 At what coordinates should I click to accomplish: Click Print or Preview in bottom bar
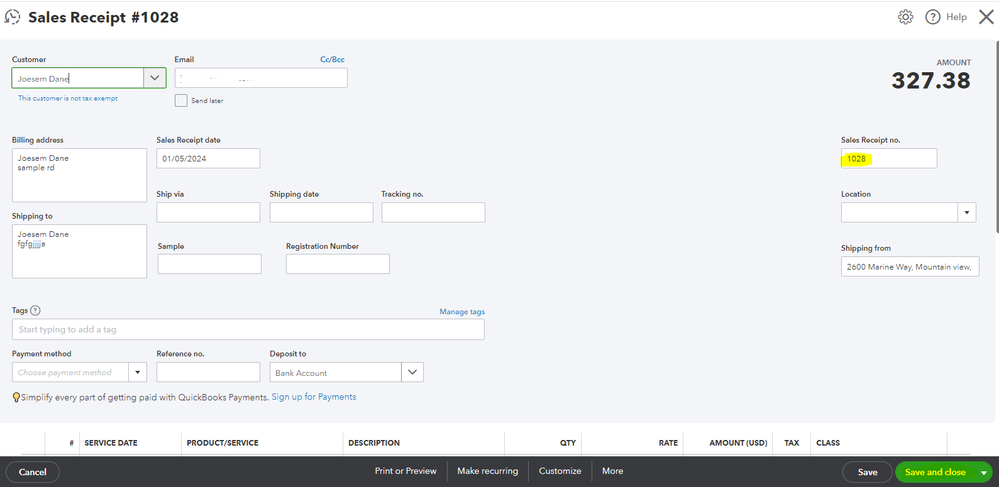click(406, 471)
